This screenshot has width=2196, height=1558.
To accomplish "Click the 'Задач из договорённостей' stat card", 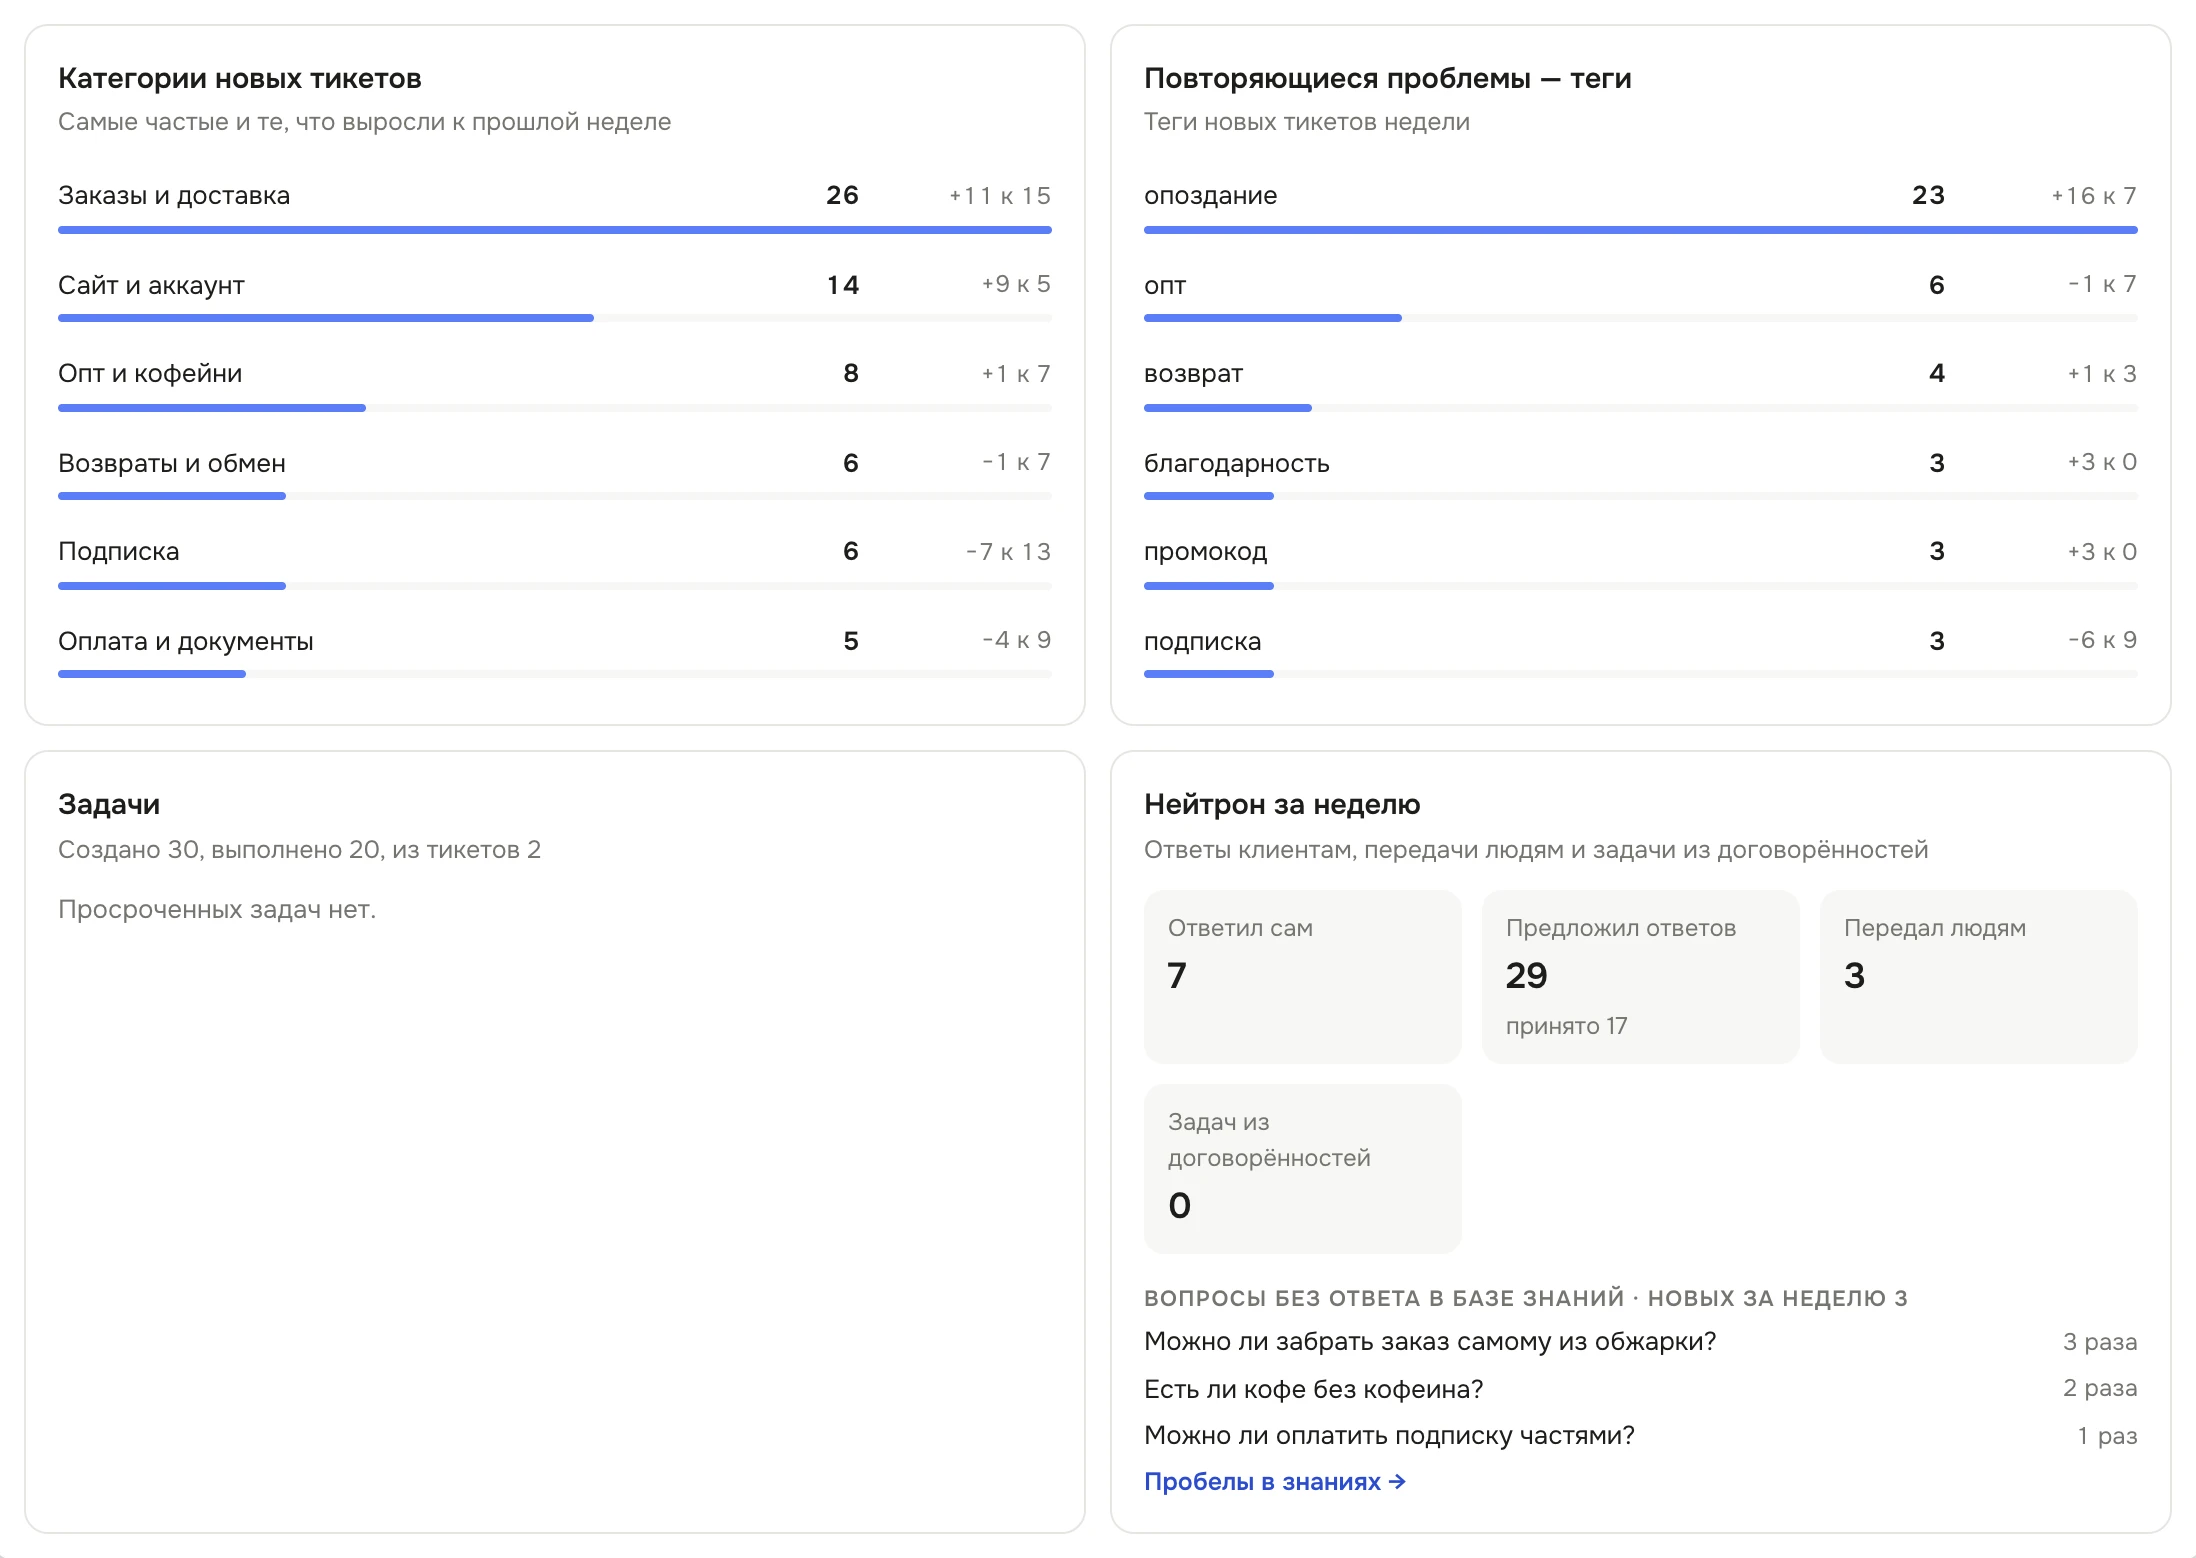I will tap(1303, 1168).
